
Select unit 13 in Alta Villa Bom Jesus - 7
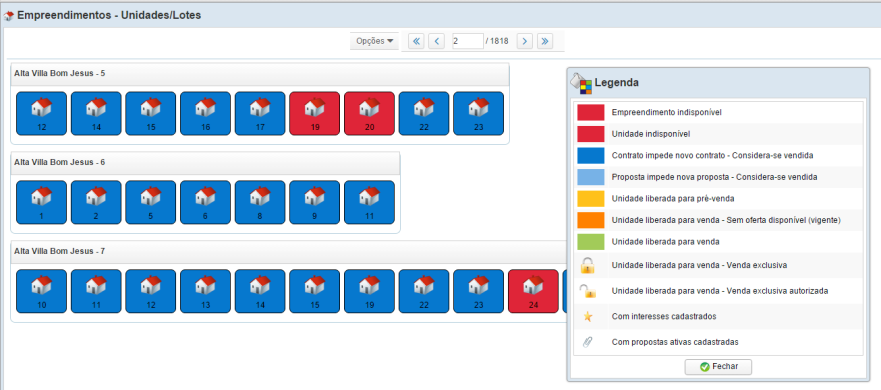click(x=206, y=291)
